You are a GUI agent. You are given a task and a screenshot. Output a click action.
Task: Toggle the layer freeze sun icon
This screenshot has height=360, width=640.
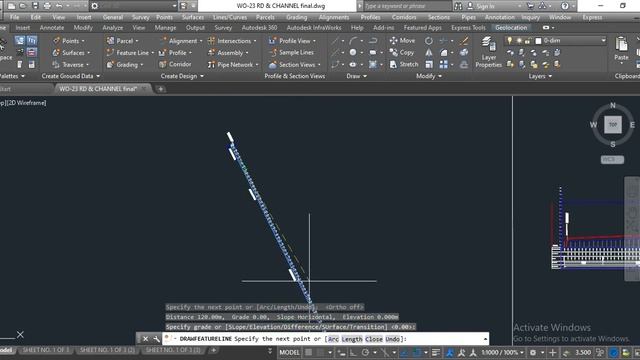[519, 40]
